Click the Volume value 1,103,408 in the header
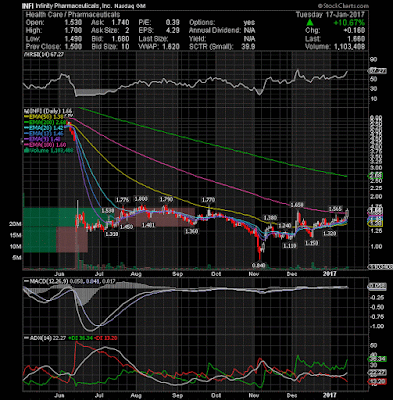Screen dimensions: 393x400 click(x=349, y=46)
